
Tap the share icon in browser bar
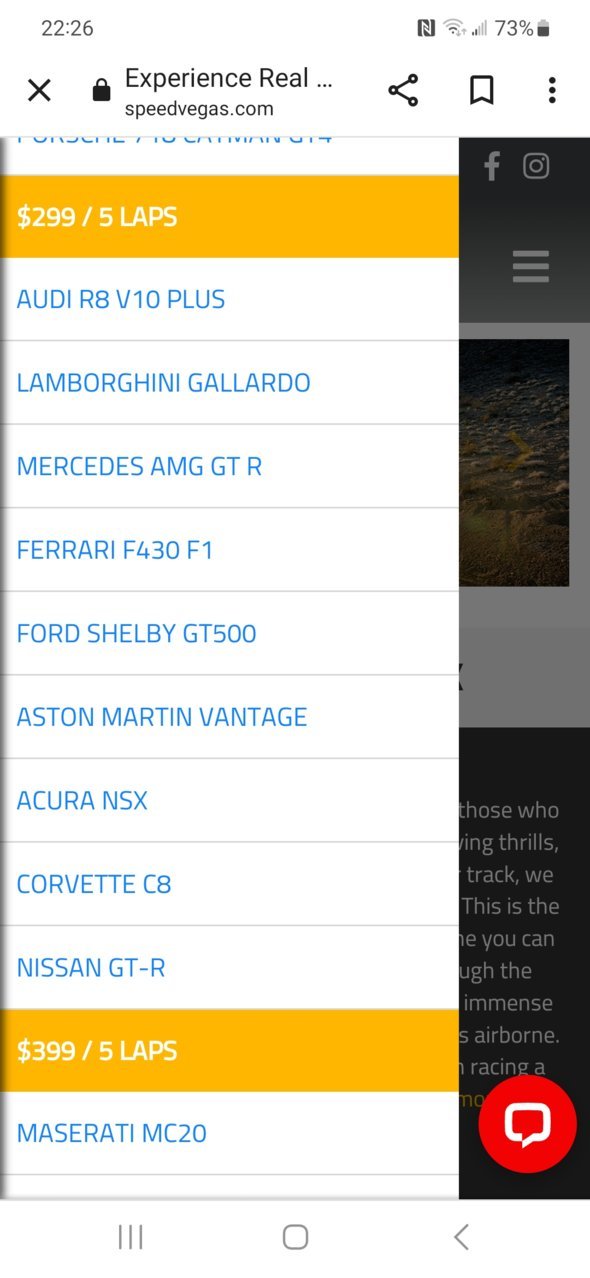click(x=403, y=91)
